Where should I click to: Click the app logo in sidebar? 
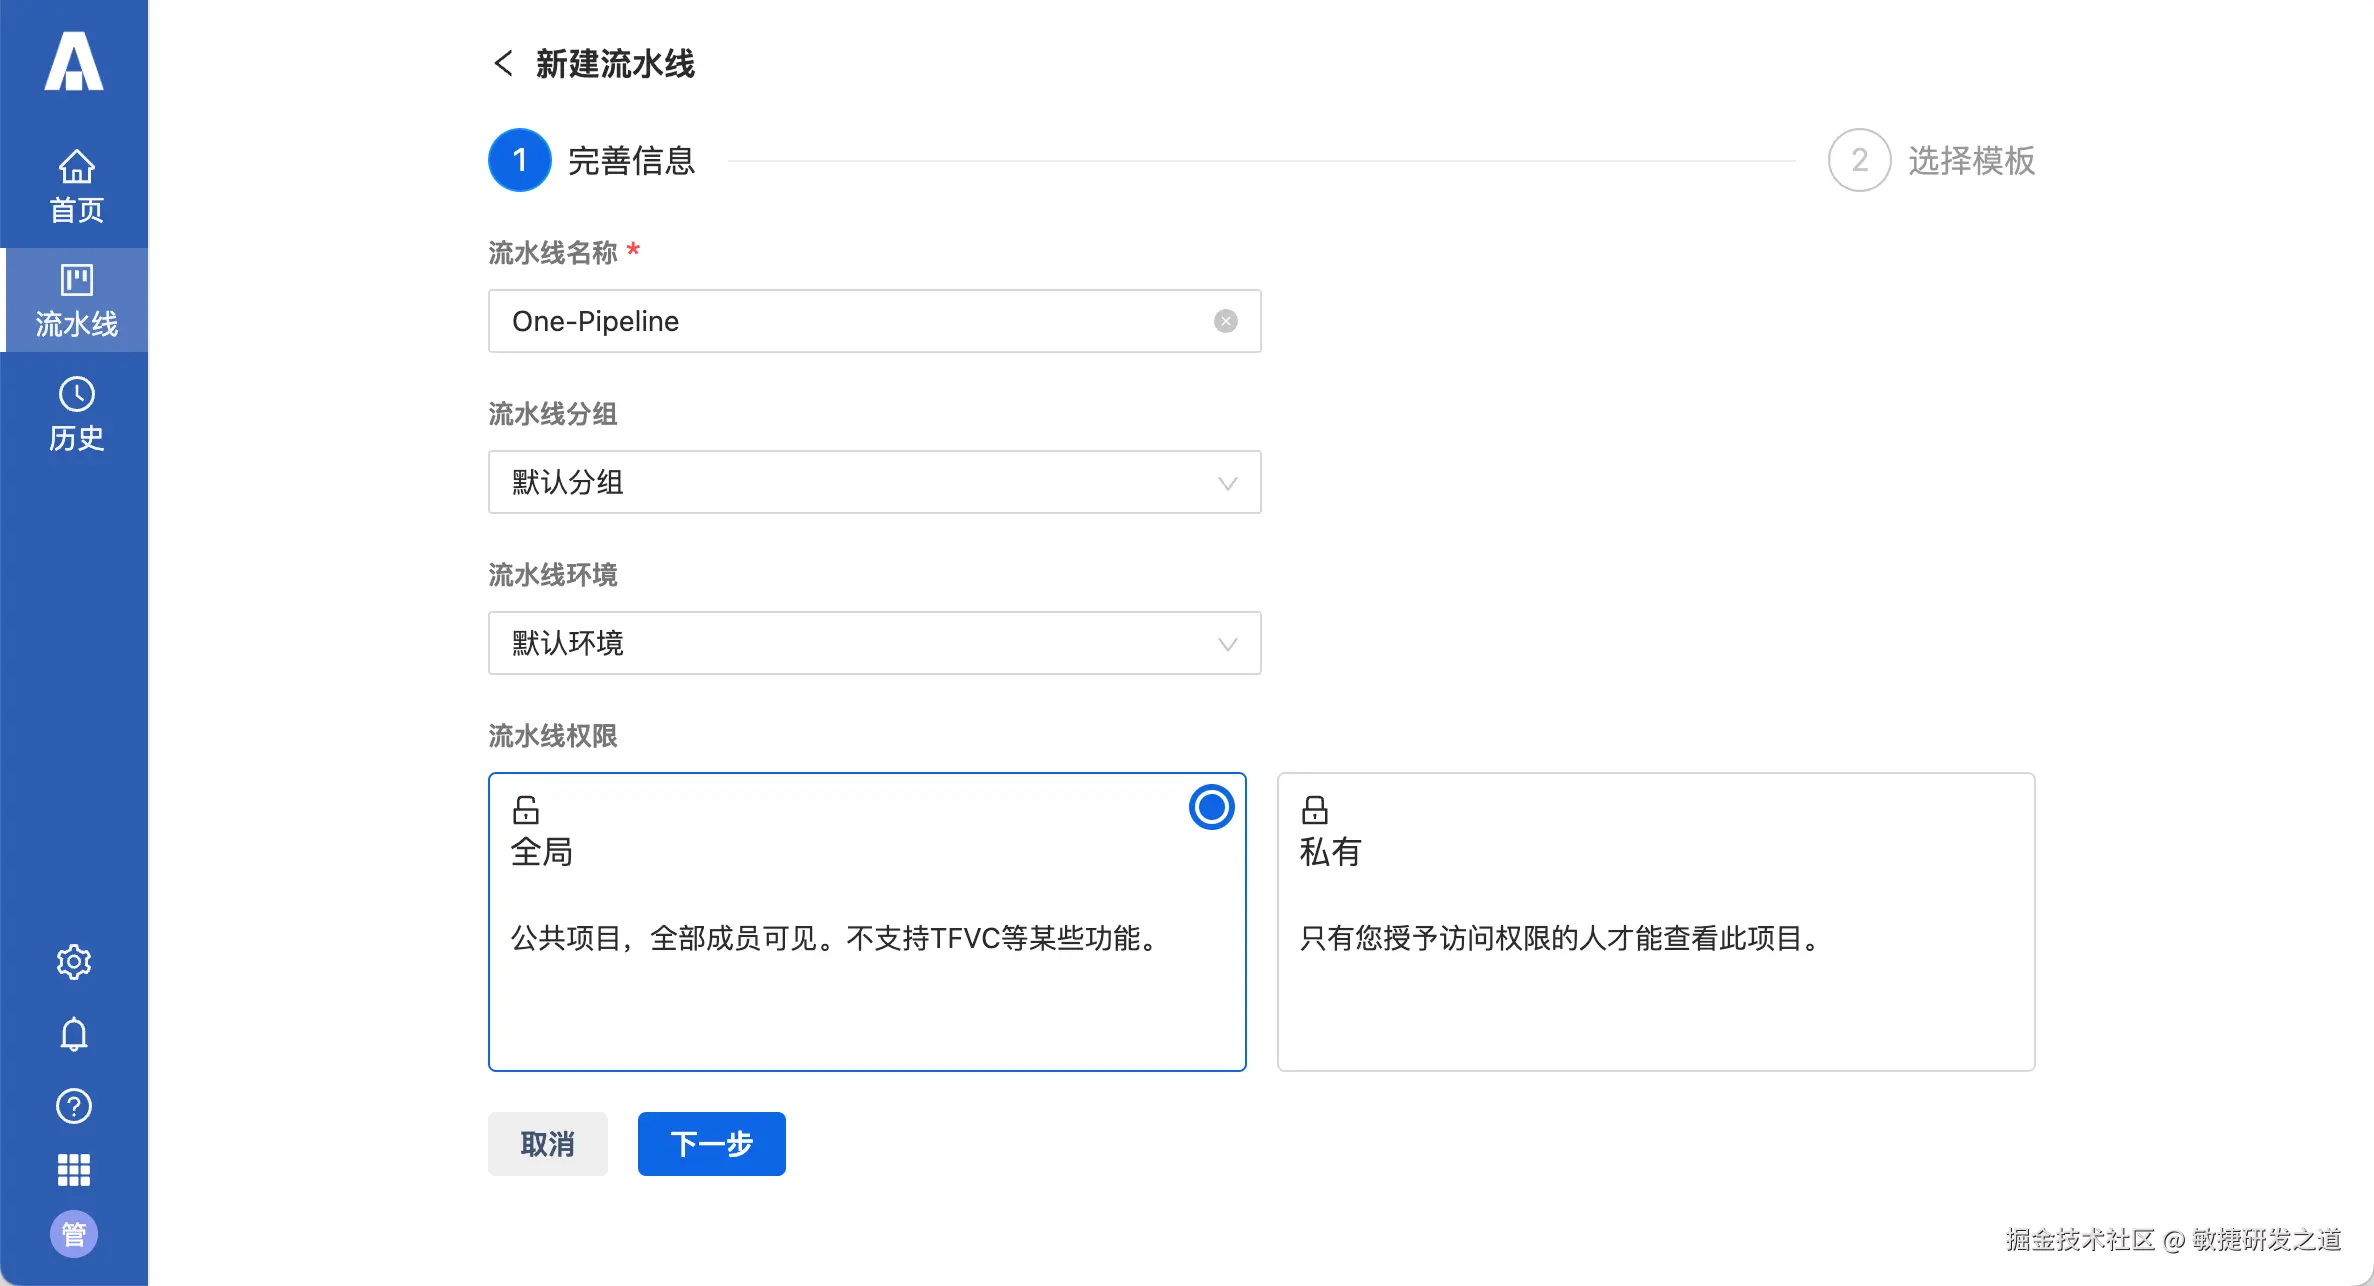click(74, 62)
